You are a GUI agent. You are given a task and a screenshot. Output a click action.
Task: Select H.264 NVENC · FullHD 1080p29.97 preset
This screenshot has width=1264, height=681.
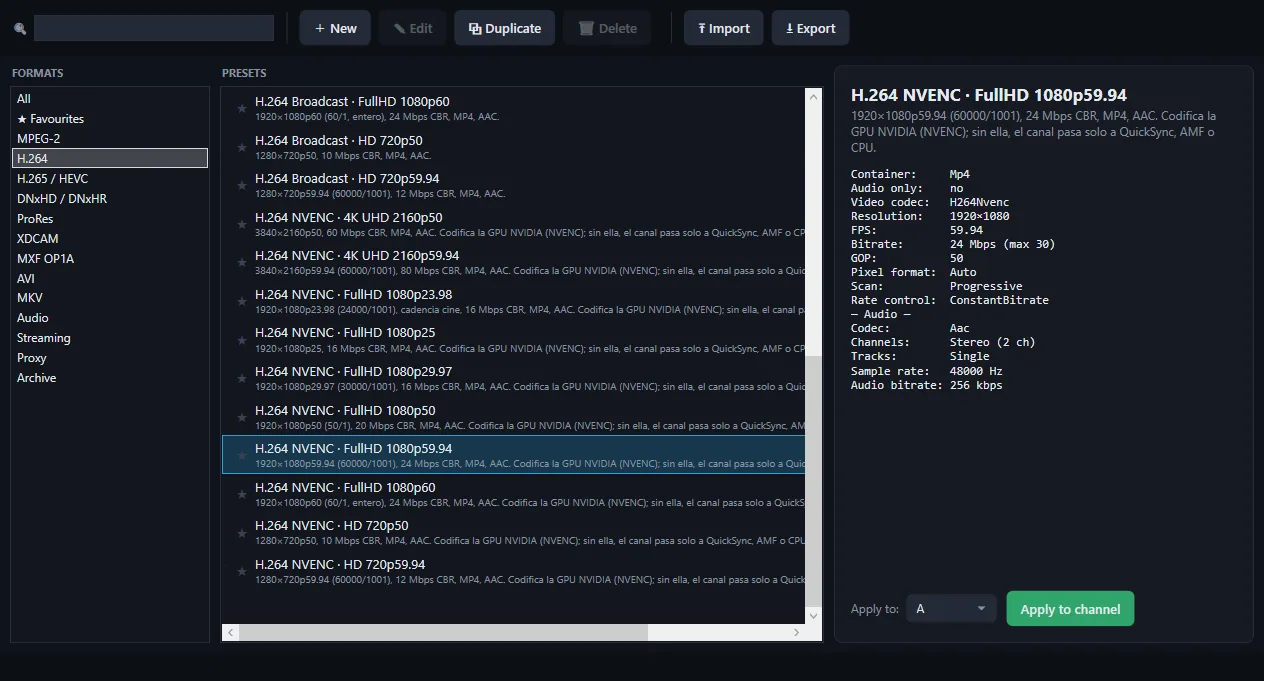tap(514, 378)
